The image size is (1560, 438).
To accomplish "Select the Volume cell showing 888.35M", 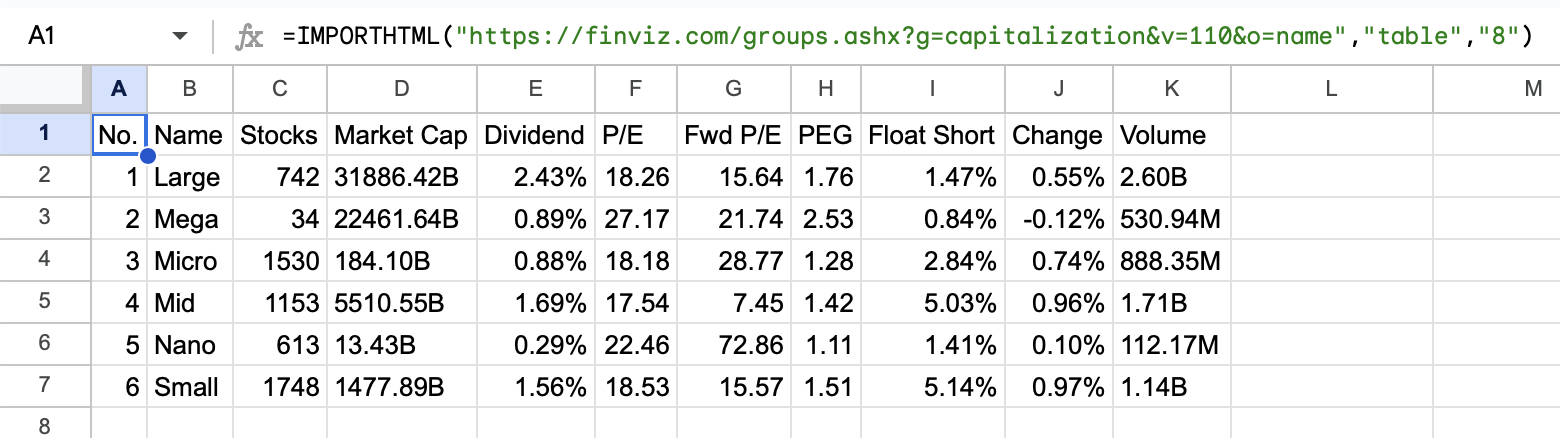I will pyautogui.click(x=1172, y=261).
